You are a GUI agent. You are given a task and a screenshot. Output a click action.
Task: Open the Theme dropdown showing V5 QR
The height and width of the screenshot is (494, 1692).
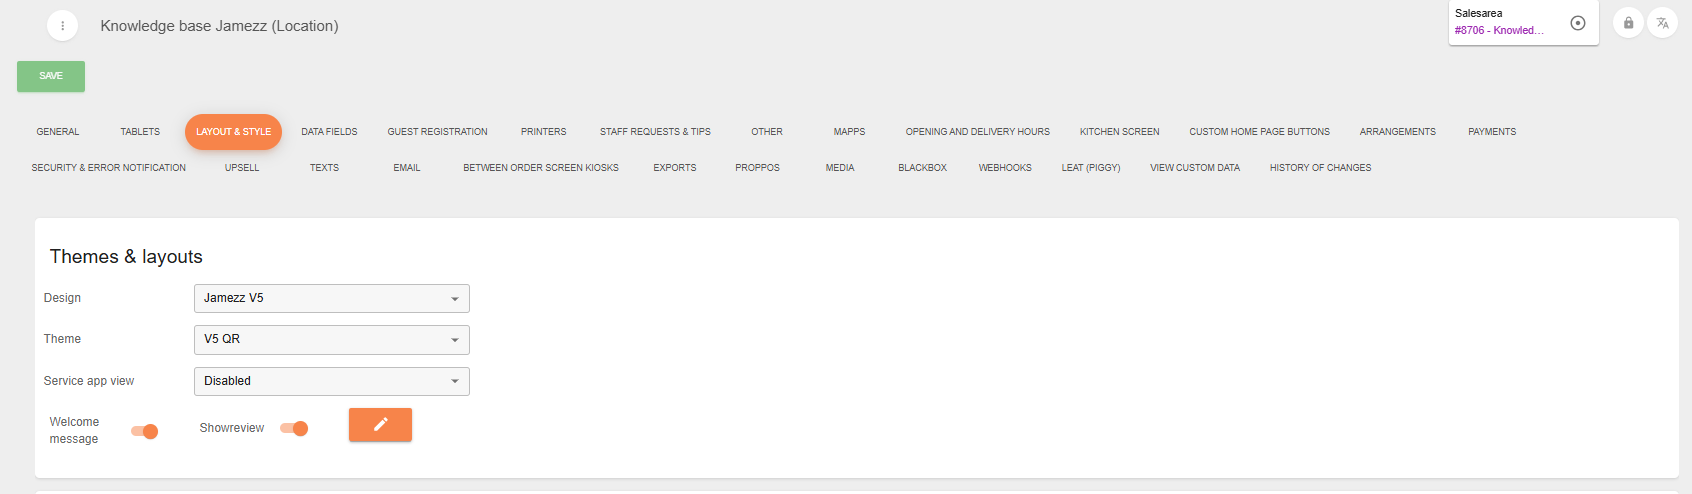[331, 339]
